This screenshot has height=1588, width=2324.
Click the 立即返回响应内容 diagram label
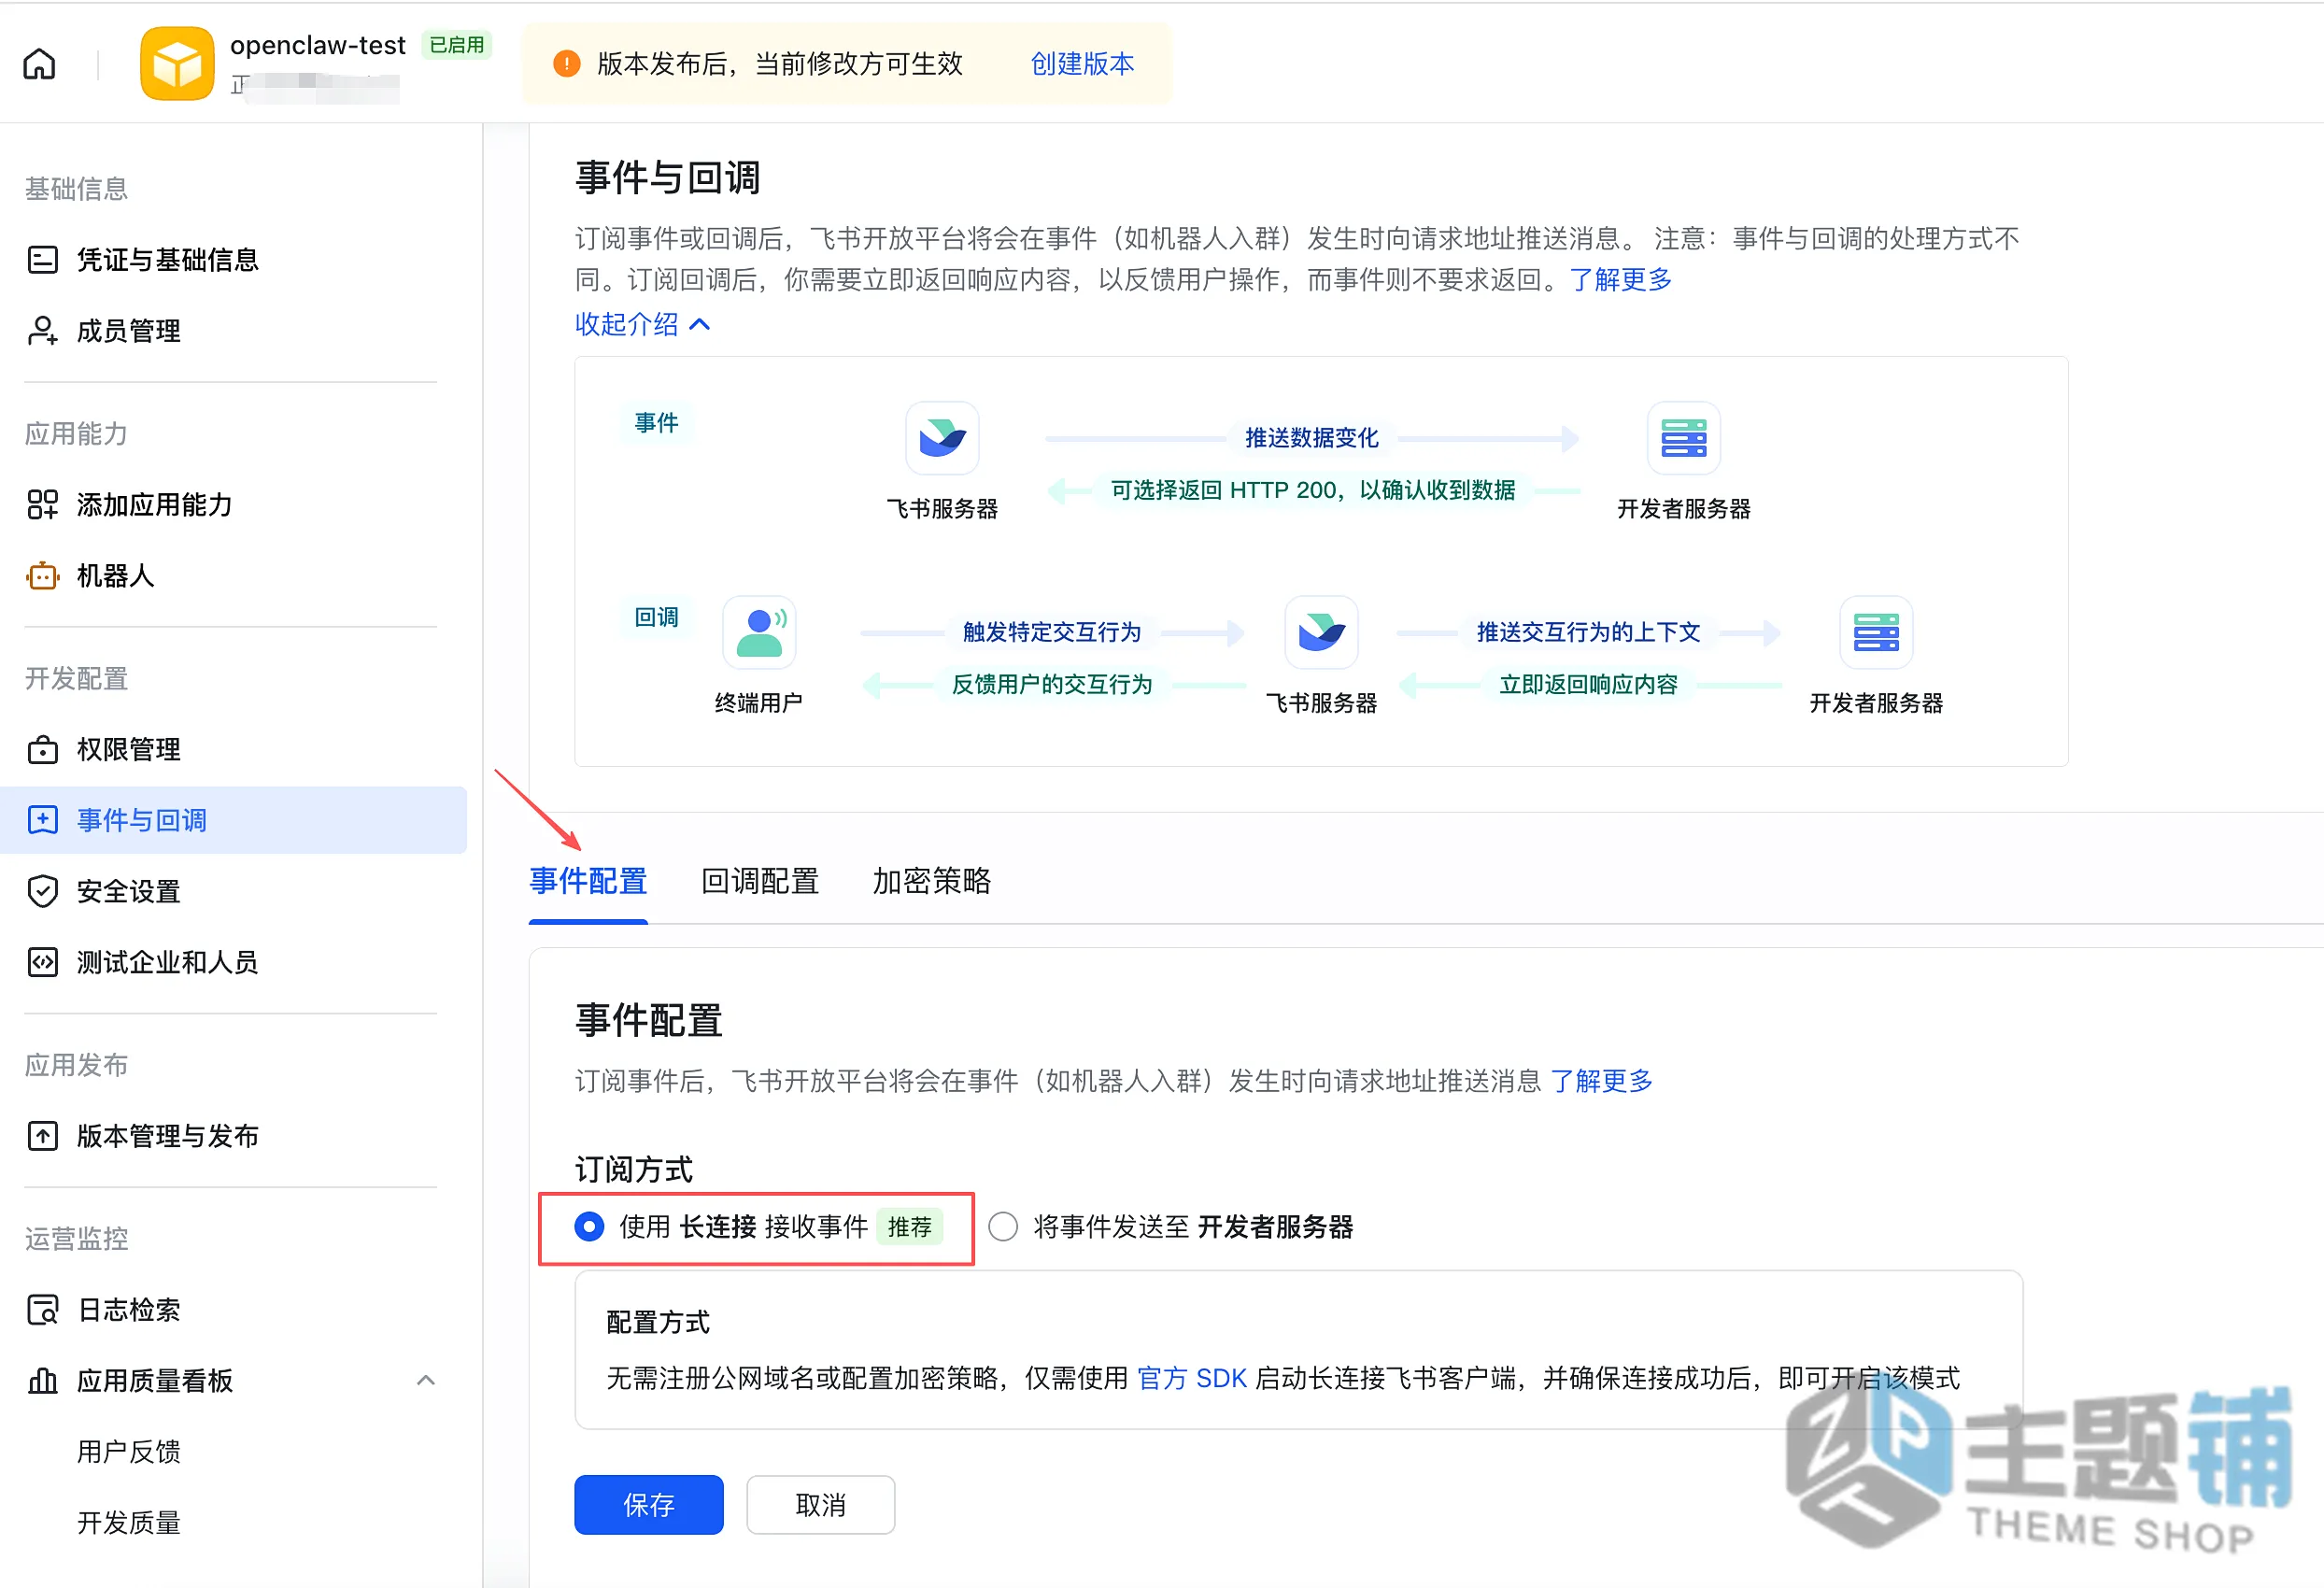click(x=1589, y=685)
